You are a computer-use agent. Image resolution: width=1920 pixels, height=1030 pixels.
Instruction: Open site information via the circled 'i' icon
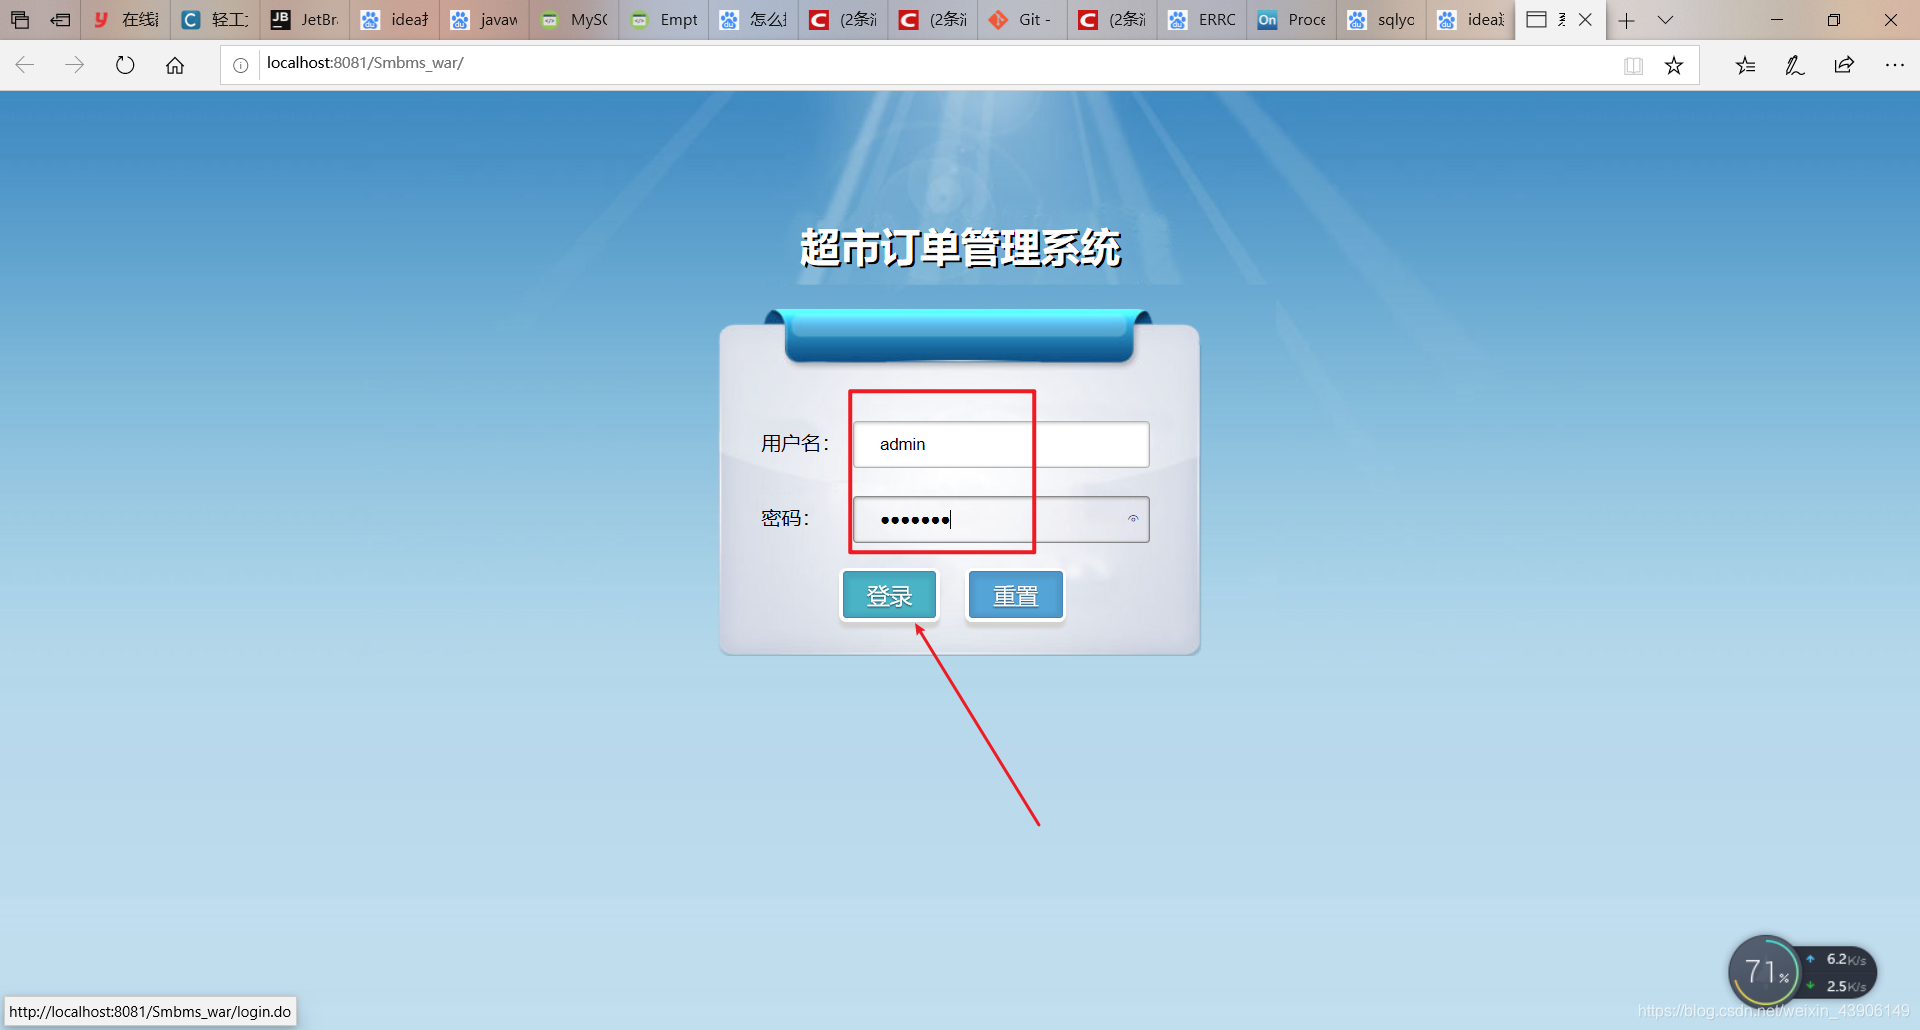click(240, 63)
